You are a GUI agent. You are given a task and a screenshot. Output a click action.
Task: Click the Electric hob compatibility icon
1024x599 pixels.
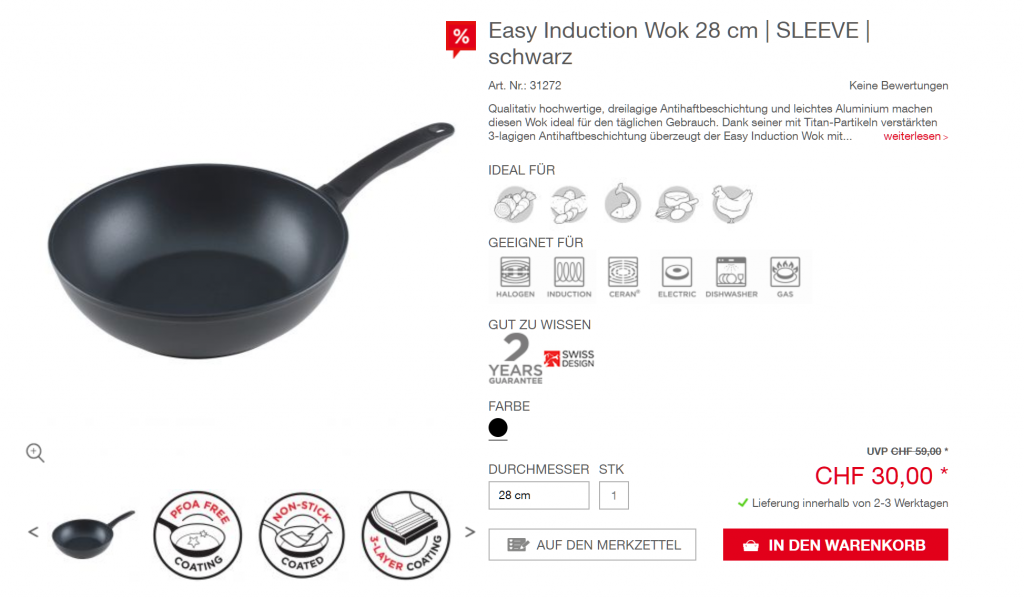tap(677, 277)
